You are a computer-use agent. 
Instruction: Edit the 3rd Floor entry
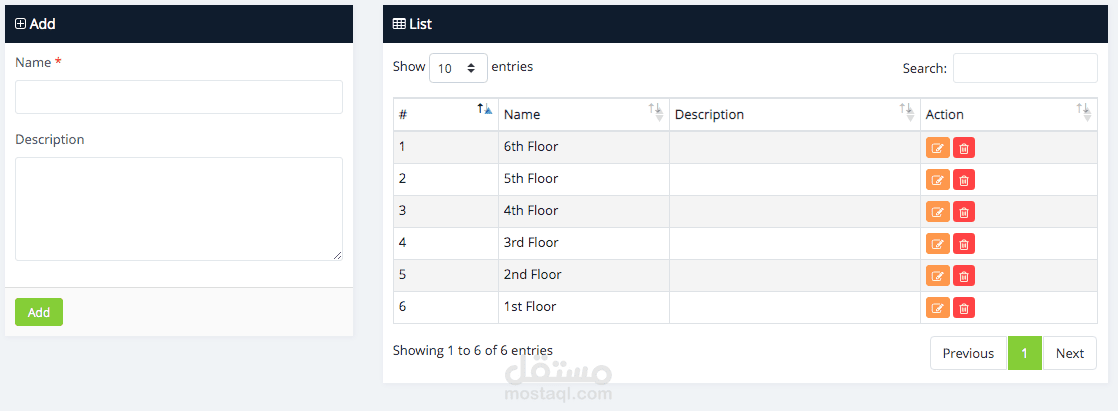(937, 244)
